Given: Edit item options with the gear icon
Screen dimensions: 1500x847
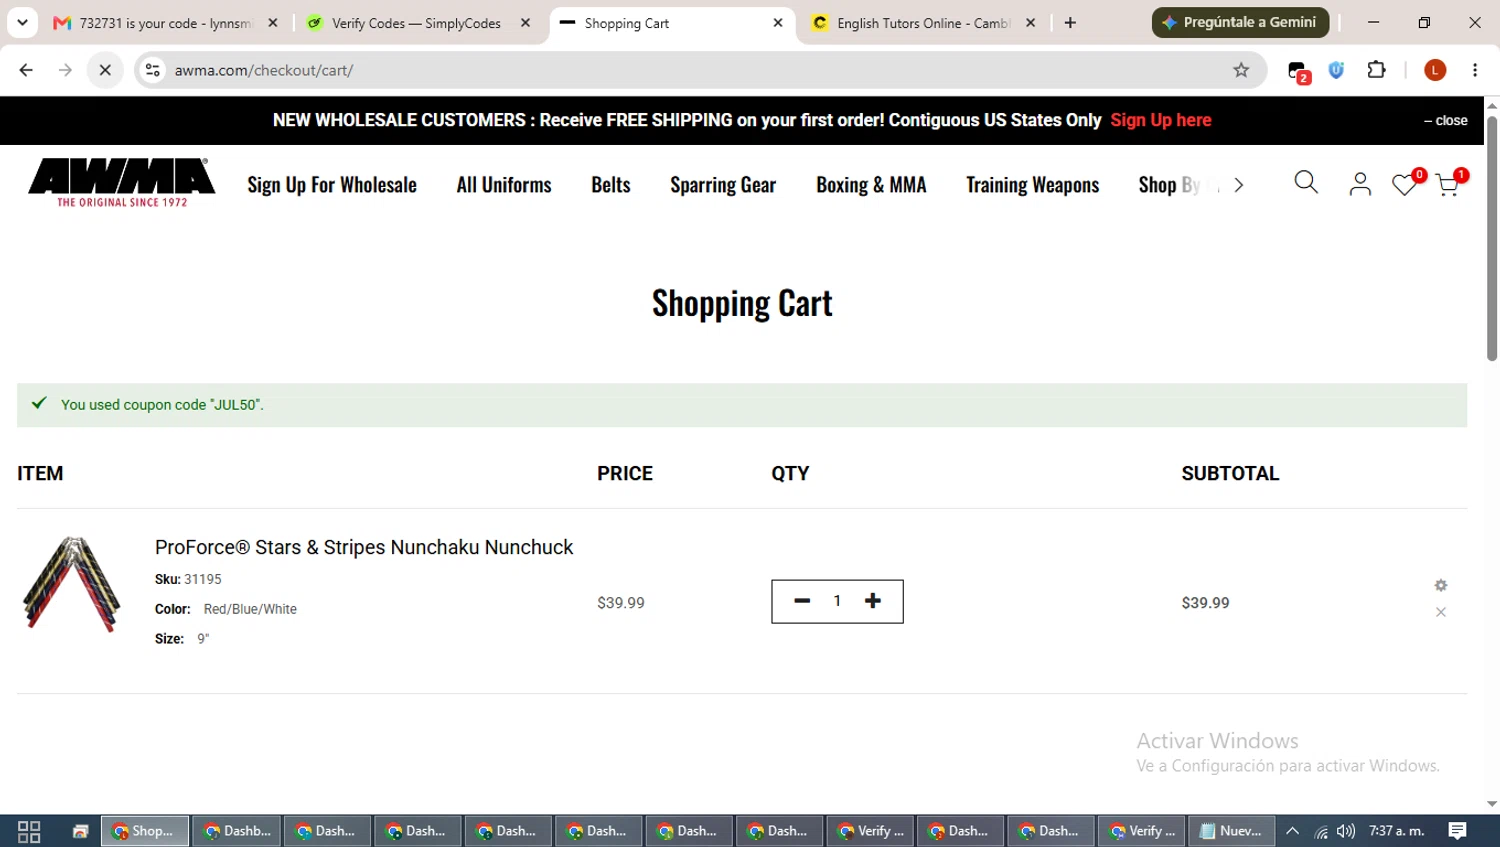Looking at the screenshot, I should pyautogui.click(x=1441, y=585).
